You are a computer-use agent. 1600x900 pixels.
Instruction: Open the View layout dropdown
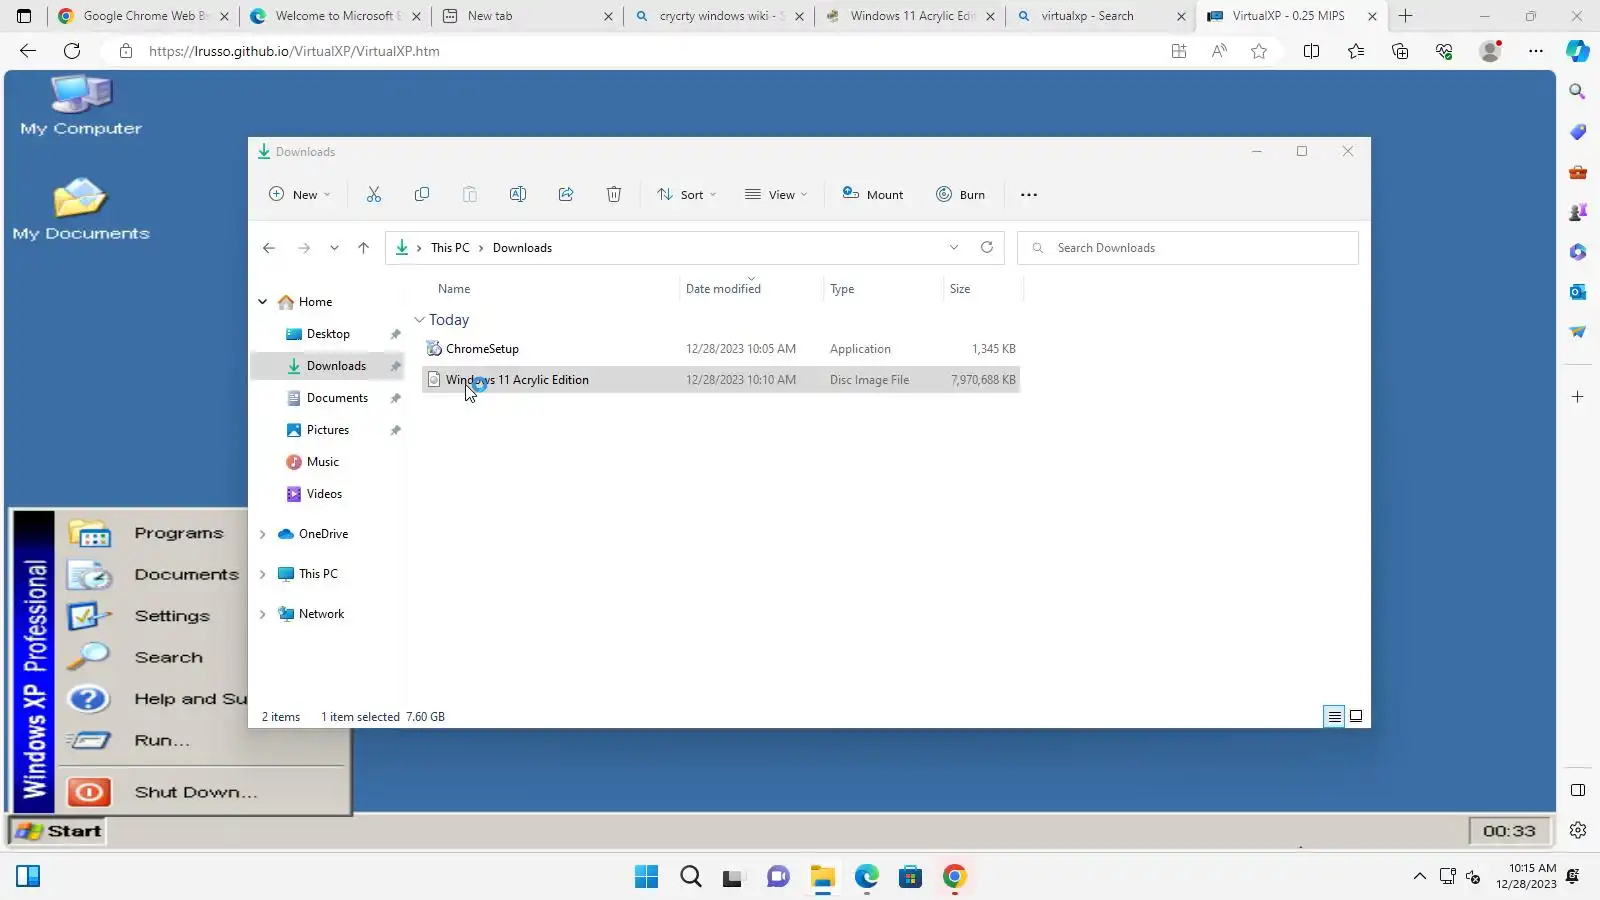(776, 195)
